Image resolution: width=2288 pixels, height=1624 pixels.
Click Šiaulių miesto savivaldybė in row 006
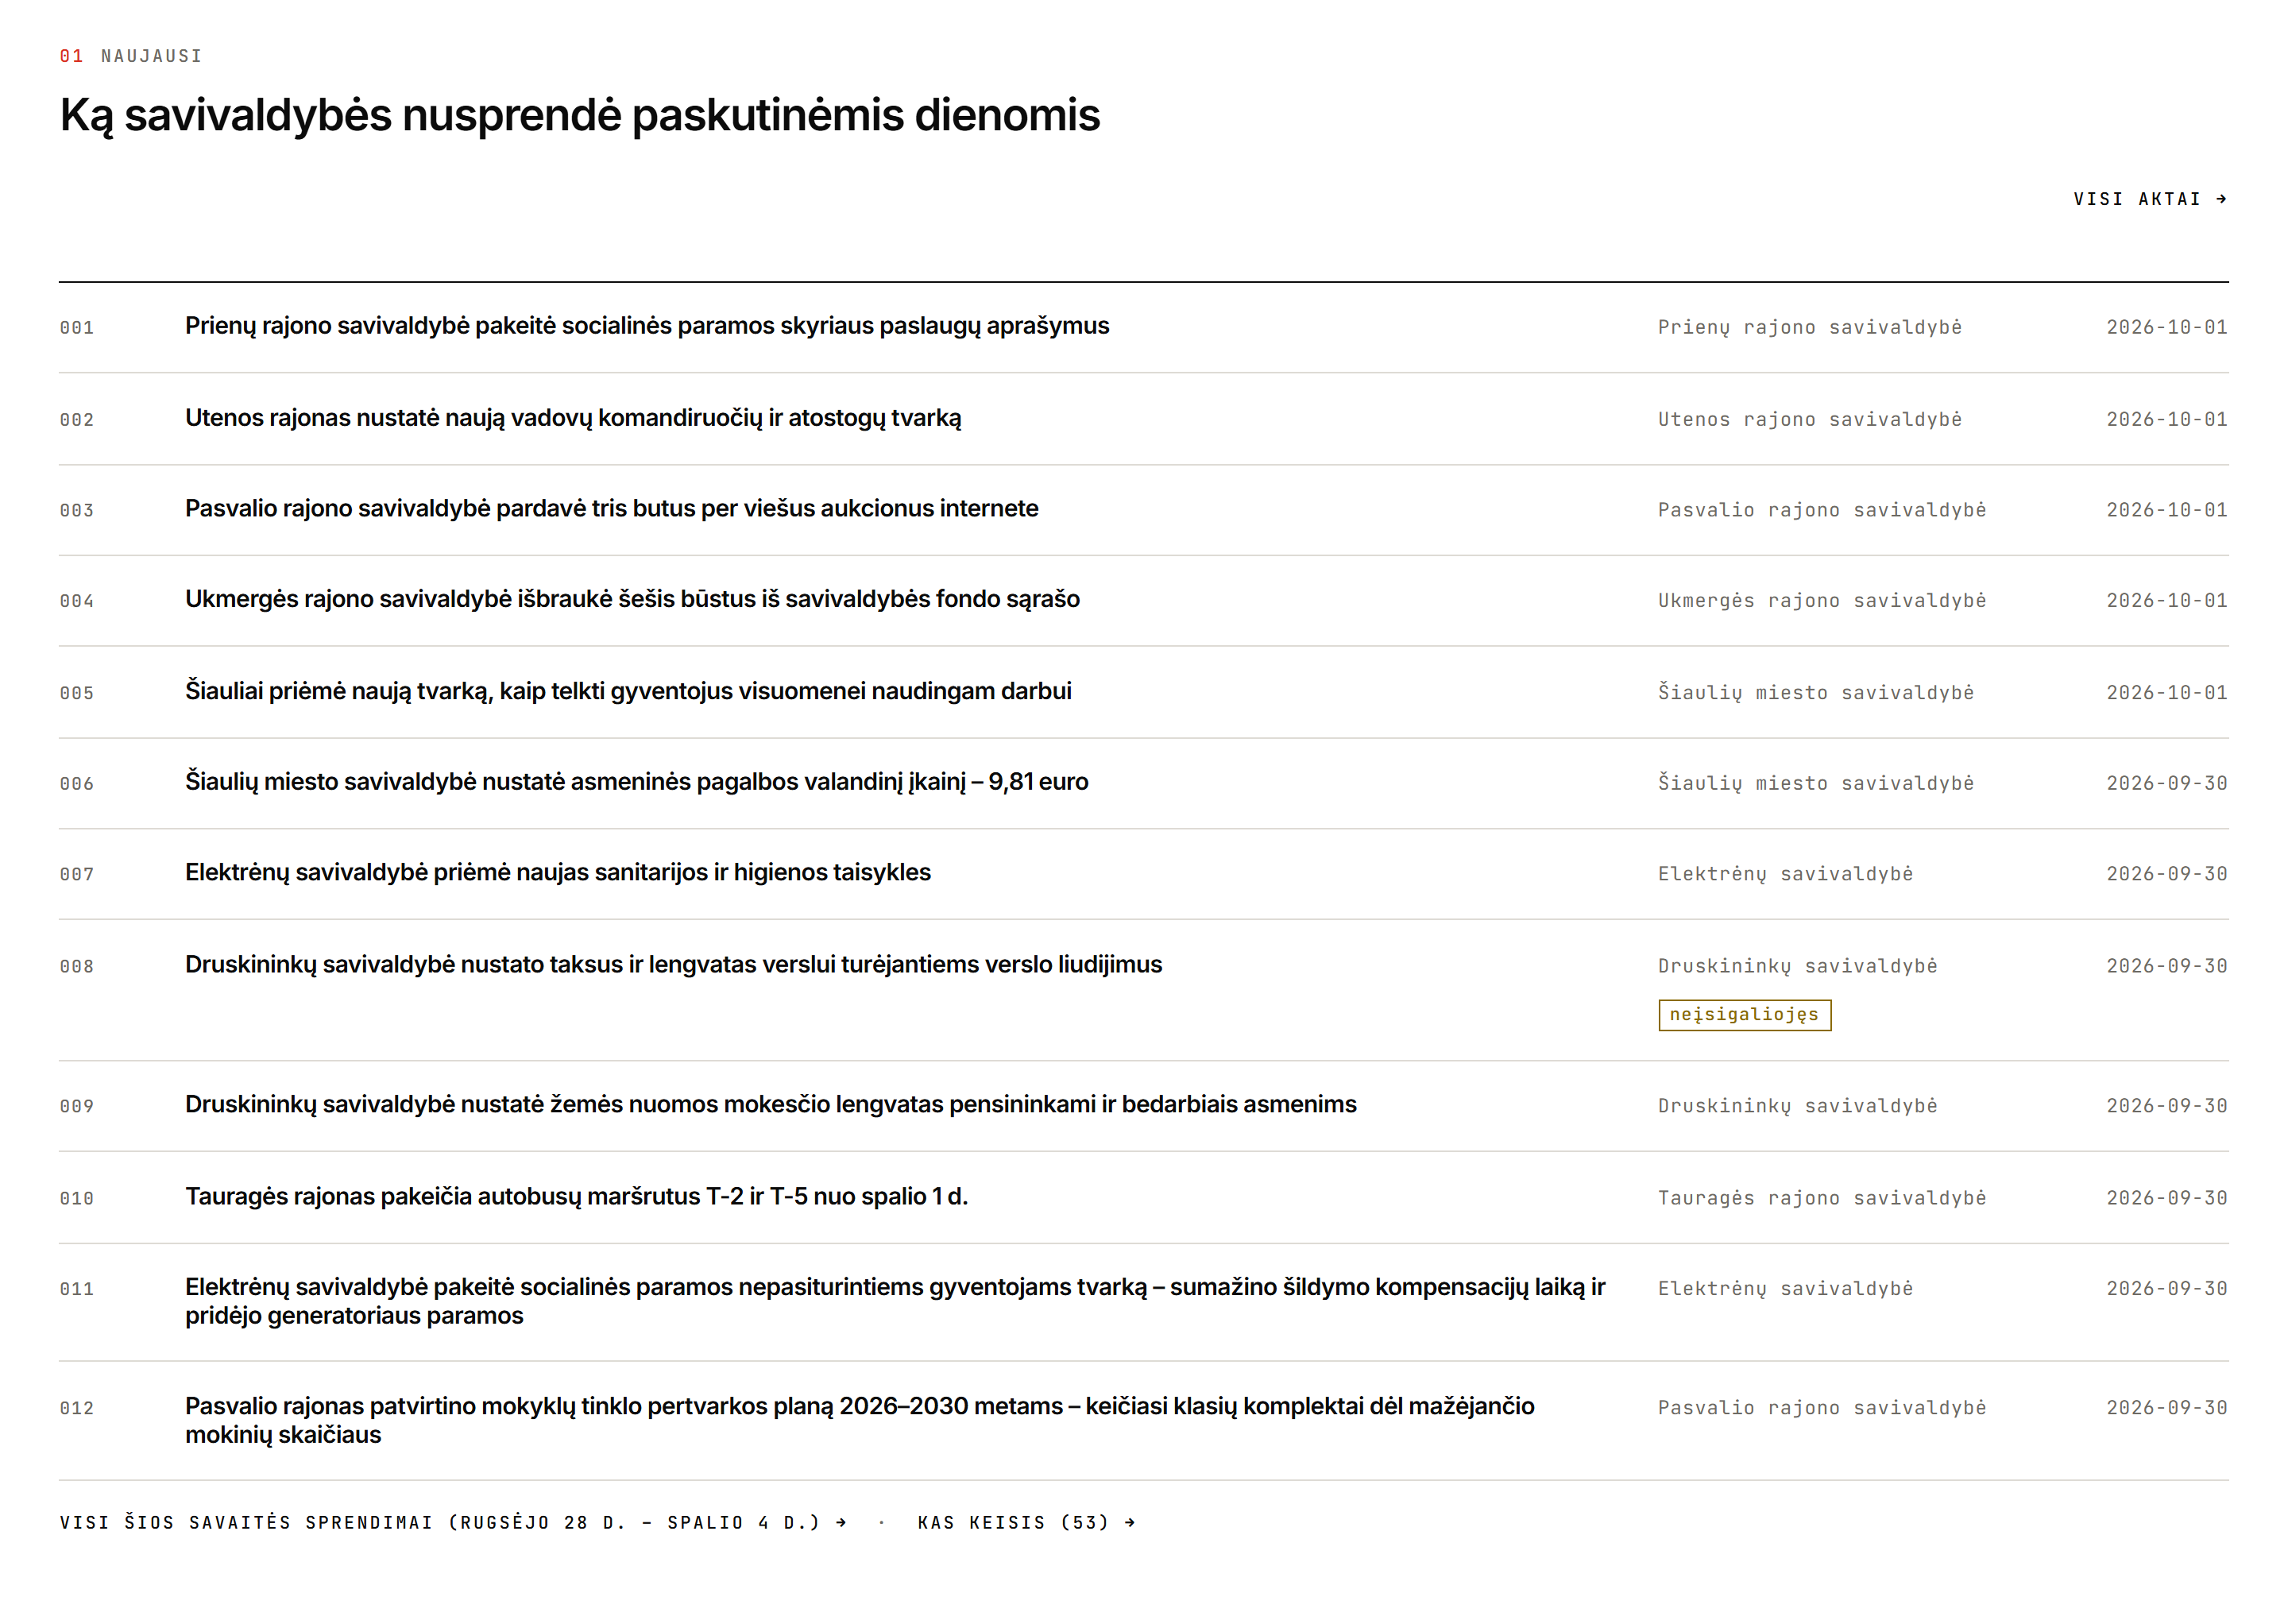1815,783
